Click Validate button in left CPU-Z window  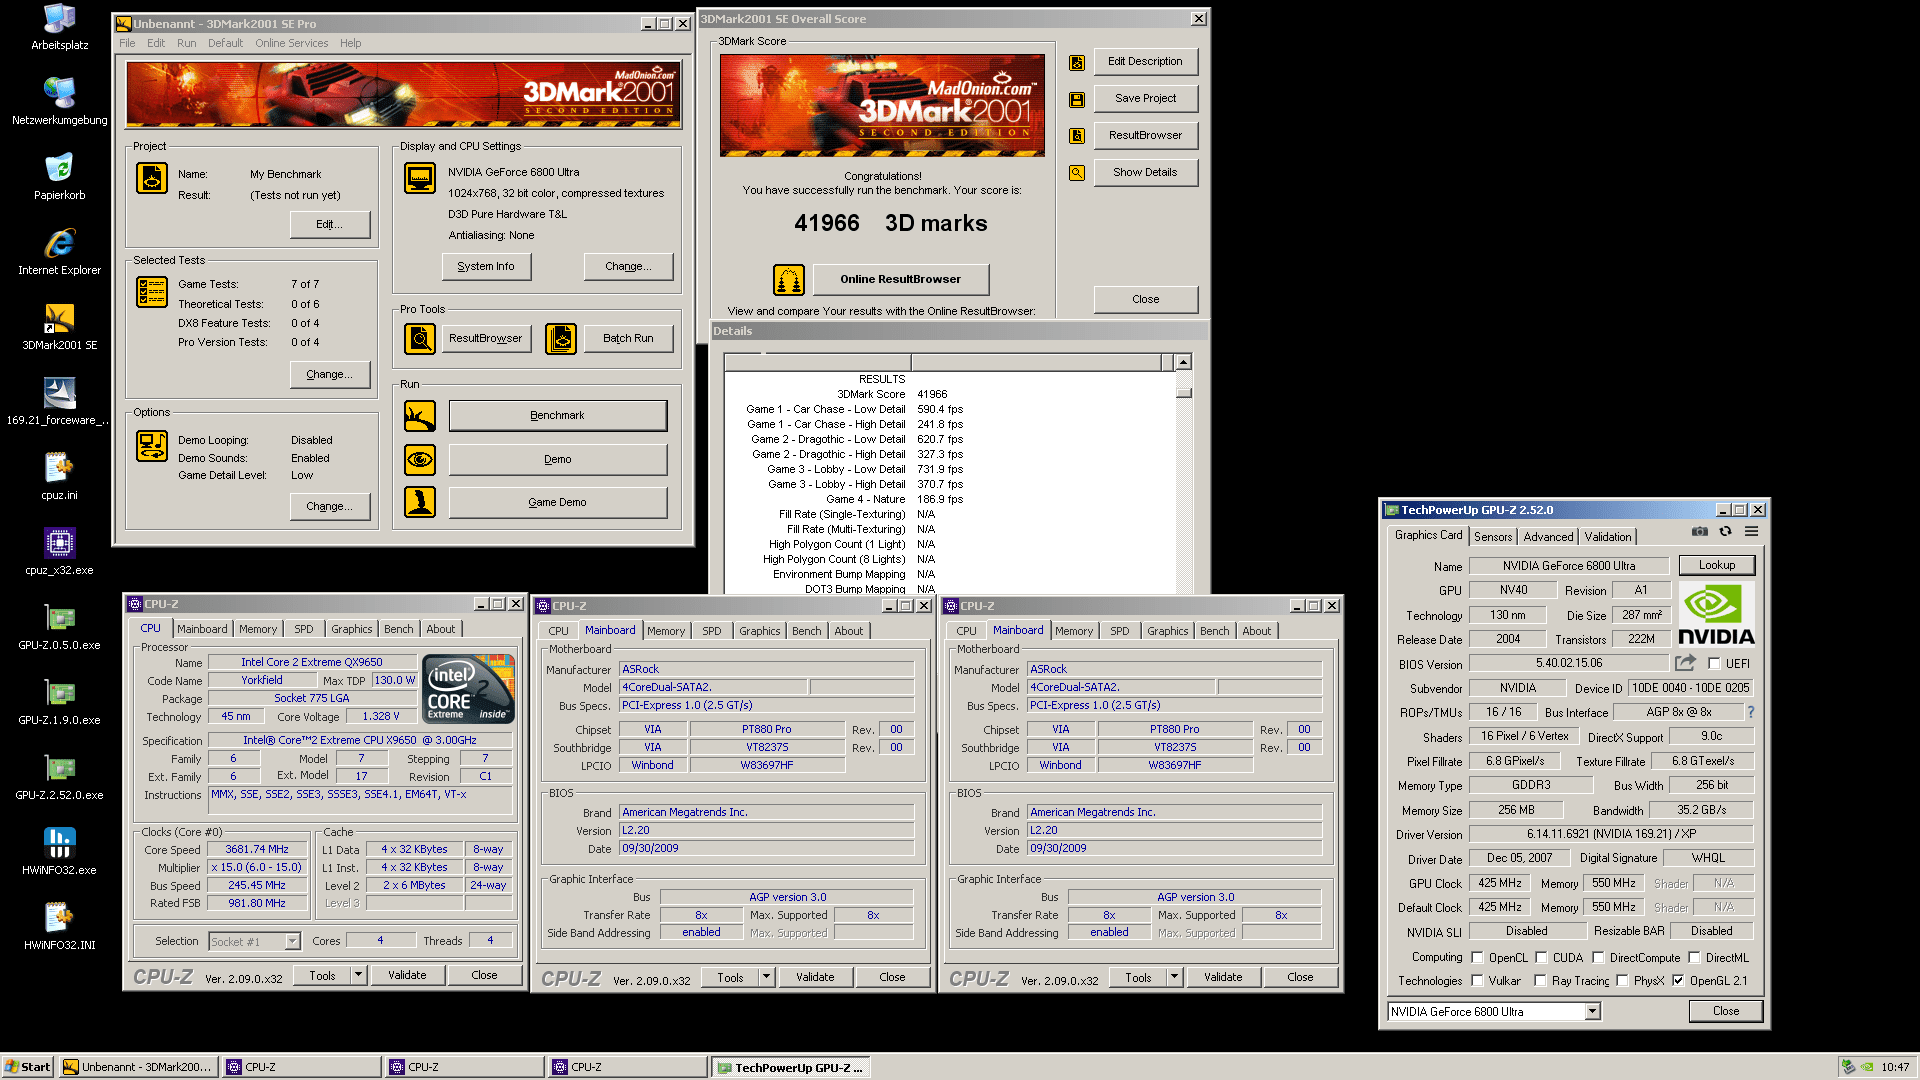point(407,975)
